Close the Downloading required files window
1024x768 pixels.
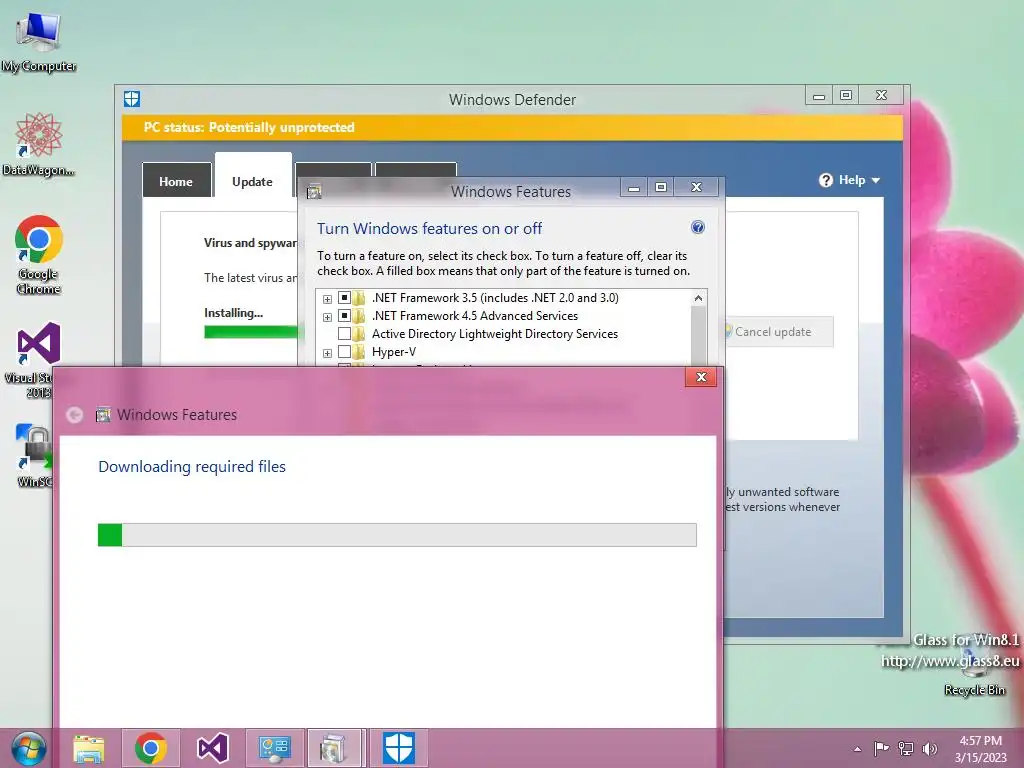701,377
